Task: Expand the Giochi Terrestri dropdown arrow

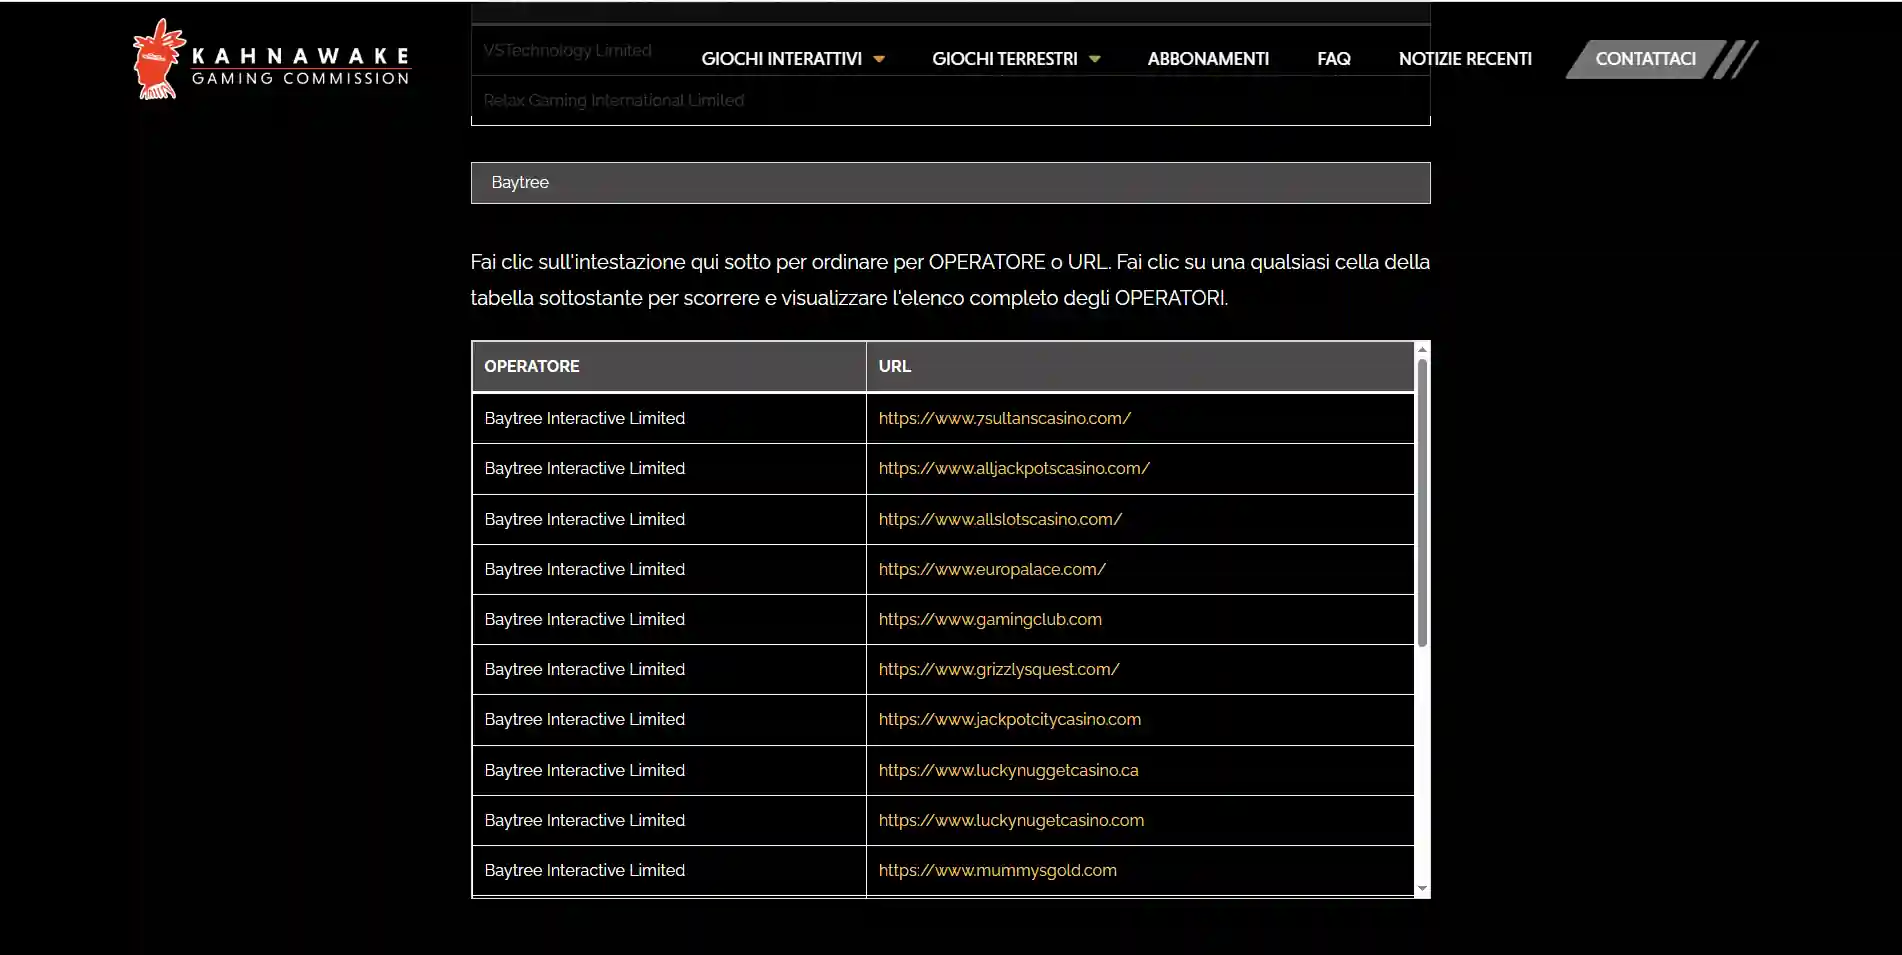Action: (1094, 59)
